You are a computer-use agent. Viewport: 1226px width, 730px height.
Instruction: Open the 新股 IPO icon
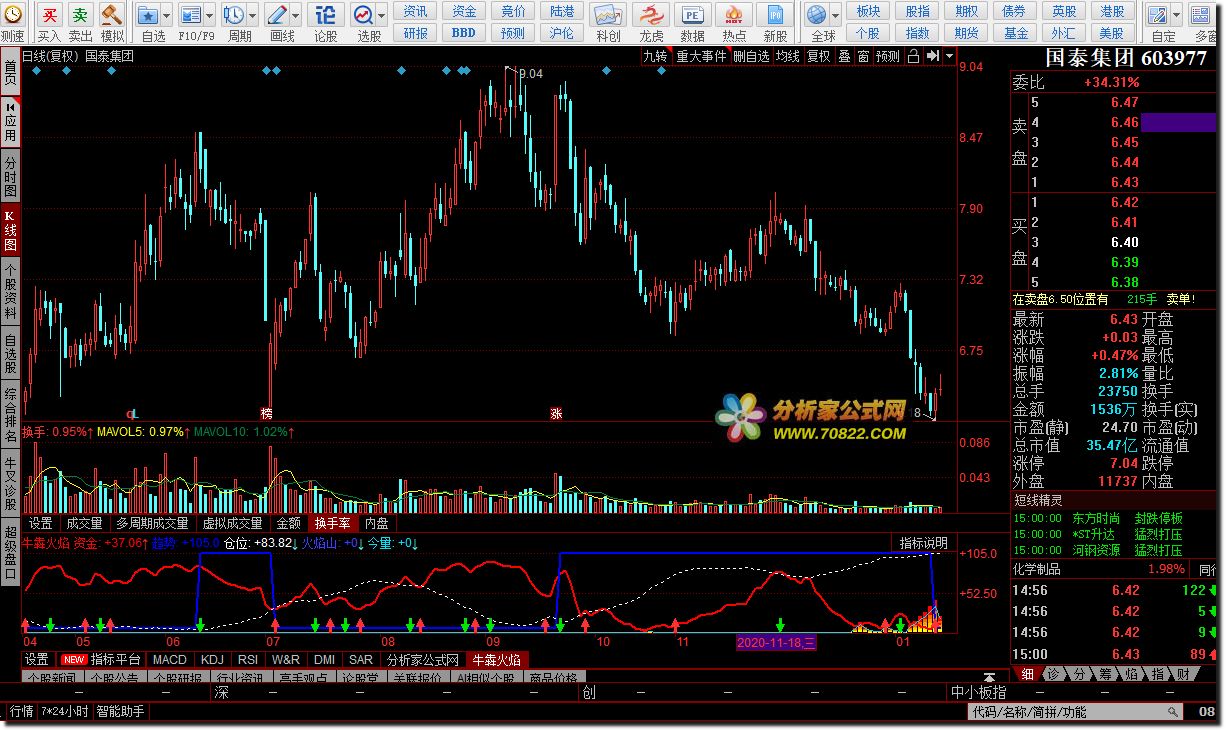click(775, 15)
